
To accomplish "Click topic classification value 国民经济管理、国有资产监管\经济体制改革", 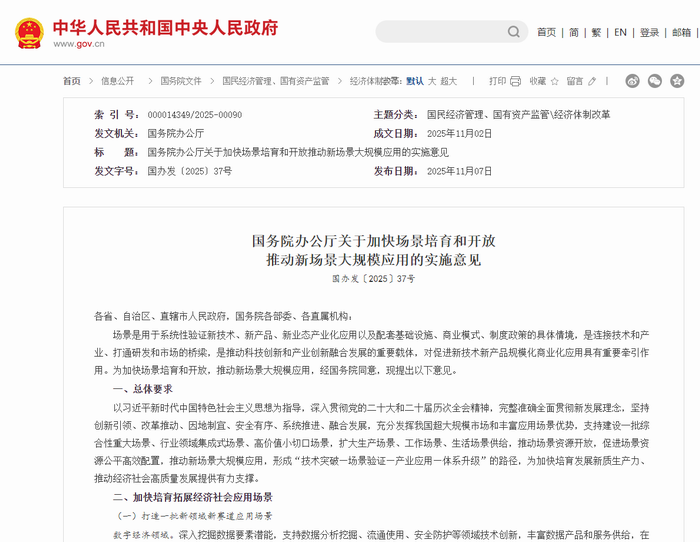I will [x=518, y=115].
